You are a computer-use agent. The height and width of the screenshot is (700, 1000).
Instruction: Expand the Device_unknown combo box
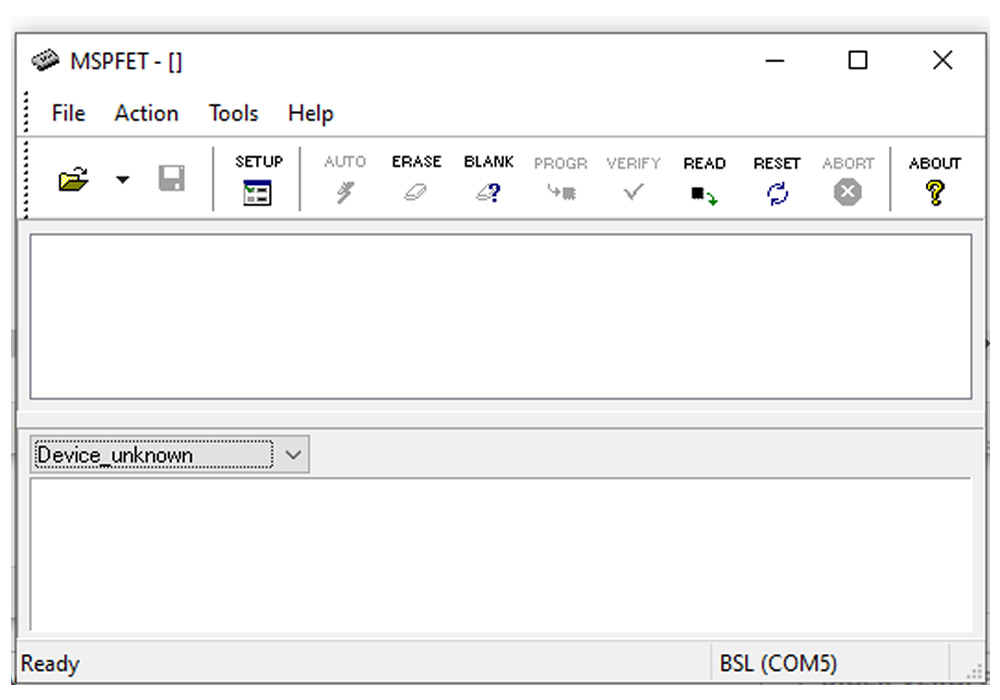(x=293, y=455)
